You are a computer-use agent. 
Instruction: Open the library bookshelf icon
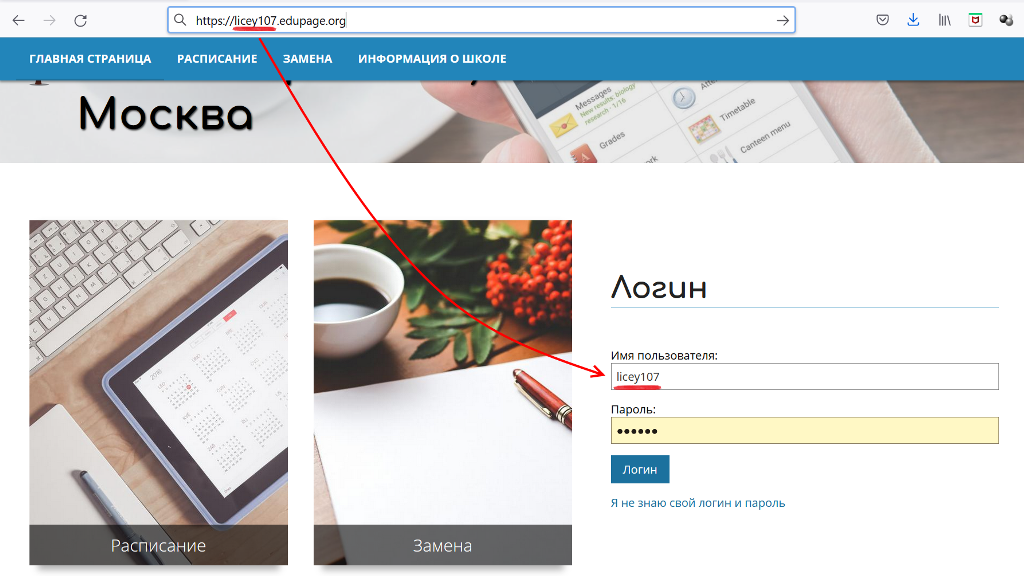click(x=944, y=20)
